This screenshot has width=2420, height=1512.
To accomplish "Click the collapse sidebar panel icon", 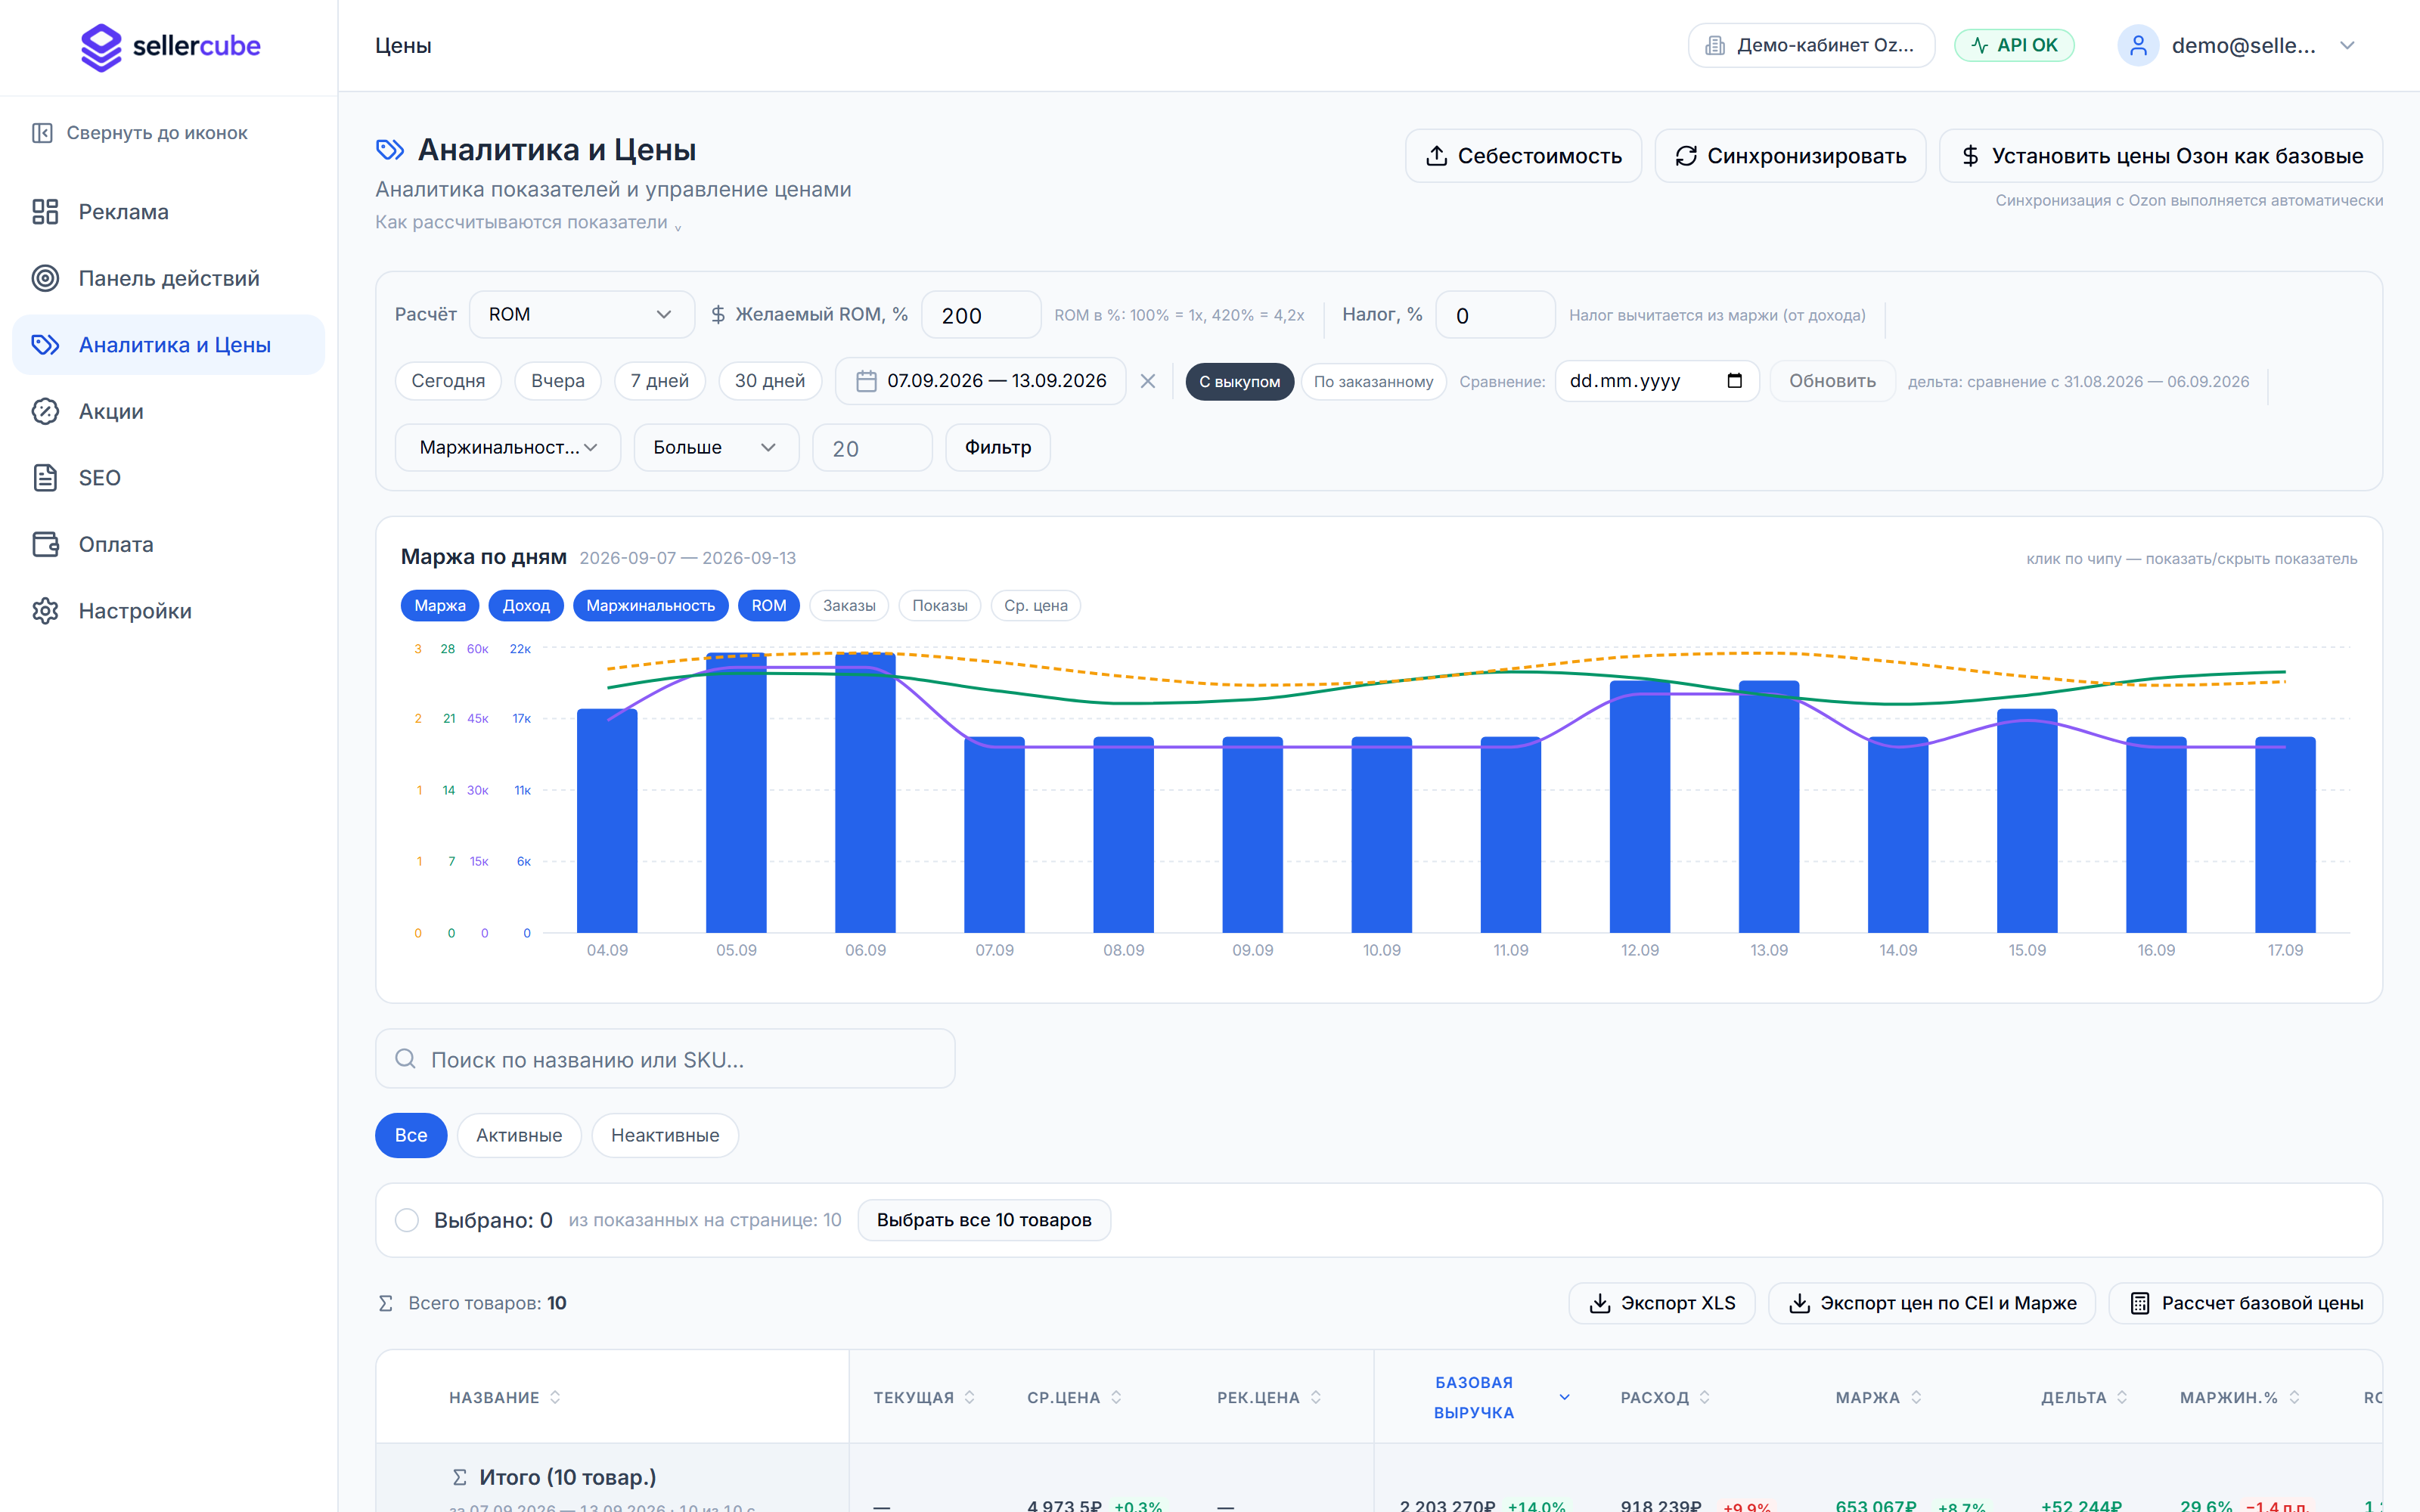I will coord(42,133).
